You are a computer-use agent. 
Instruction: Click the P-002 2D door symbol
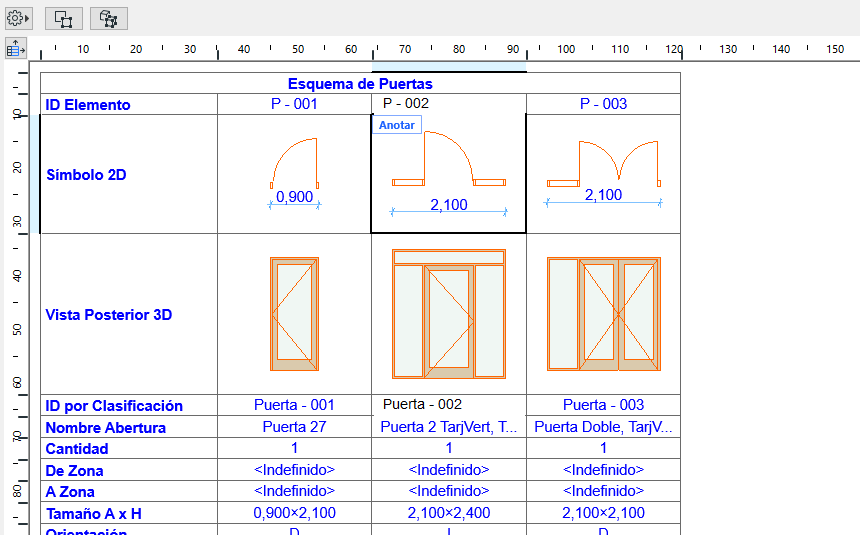point(449,159)
